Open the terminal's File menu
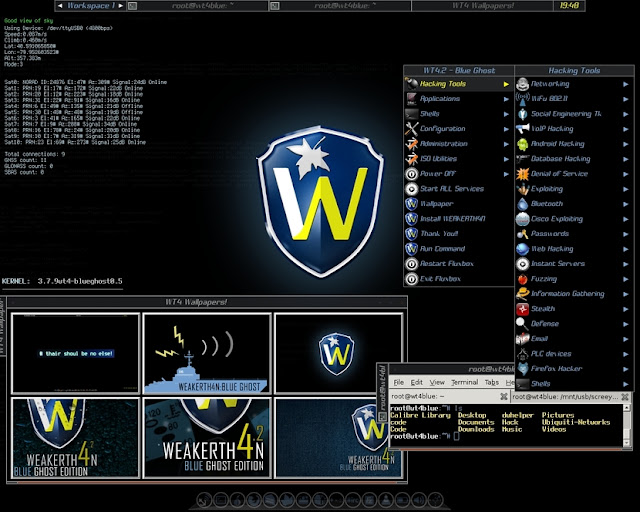640x512 pixels. click(x=398, y=382)
